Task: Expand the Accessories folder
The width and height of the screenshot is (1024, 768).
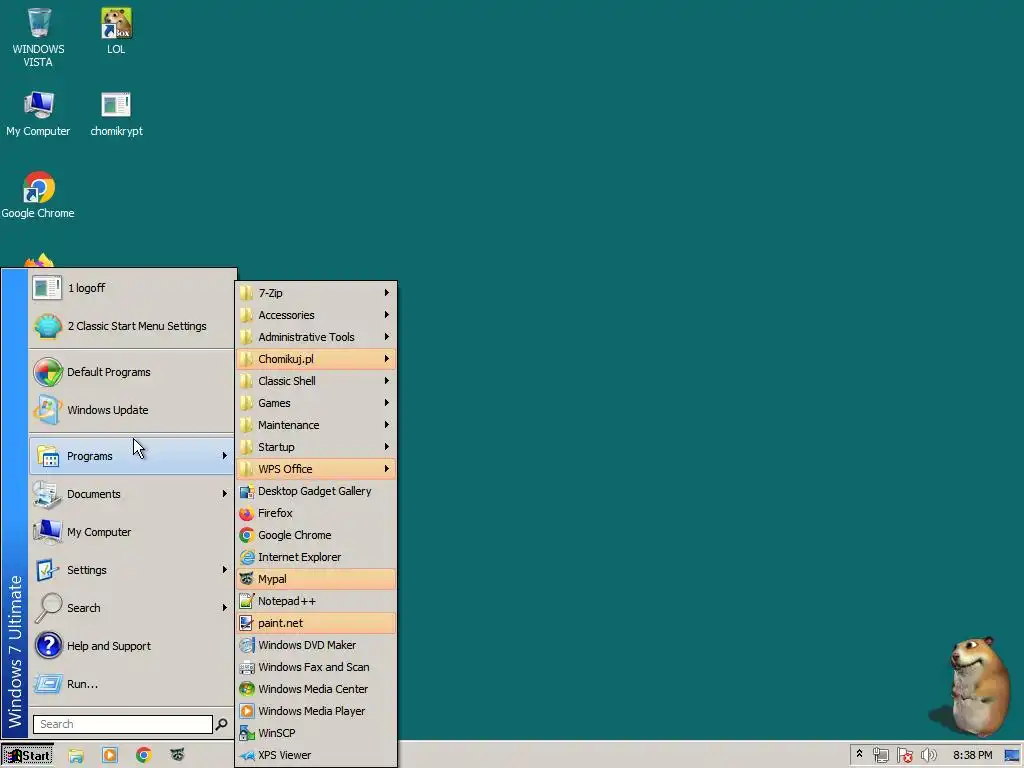Action: click(x=317, y=315)
